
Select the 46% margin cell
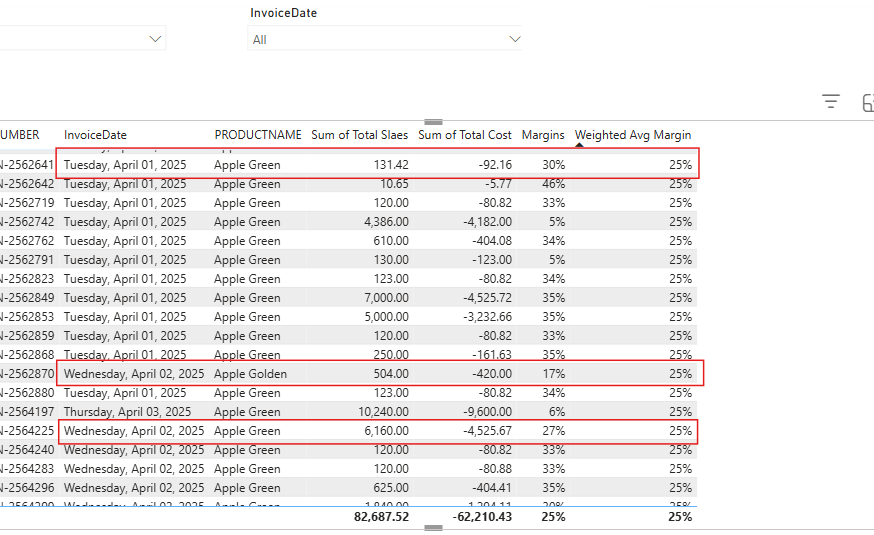coord(553,184)
